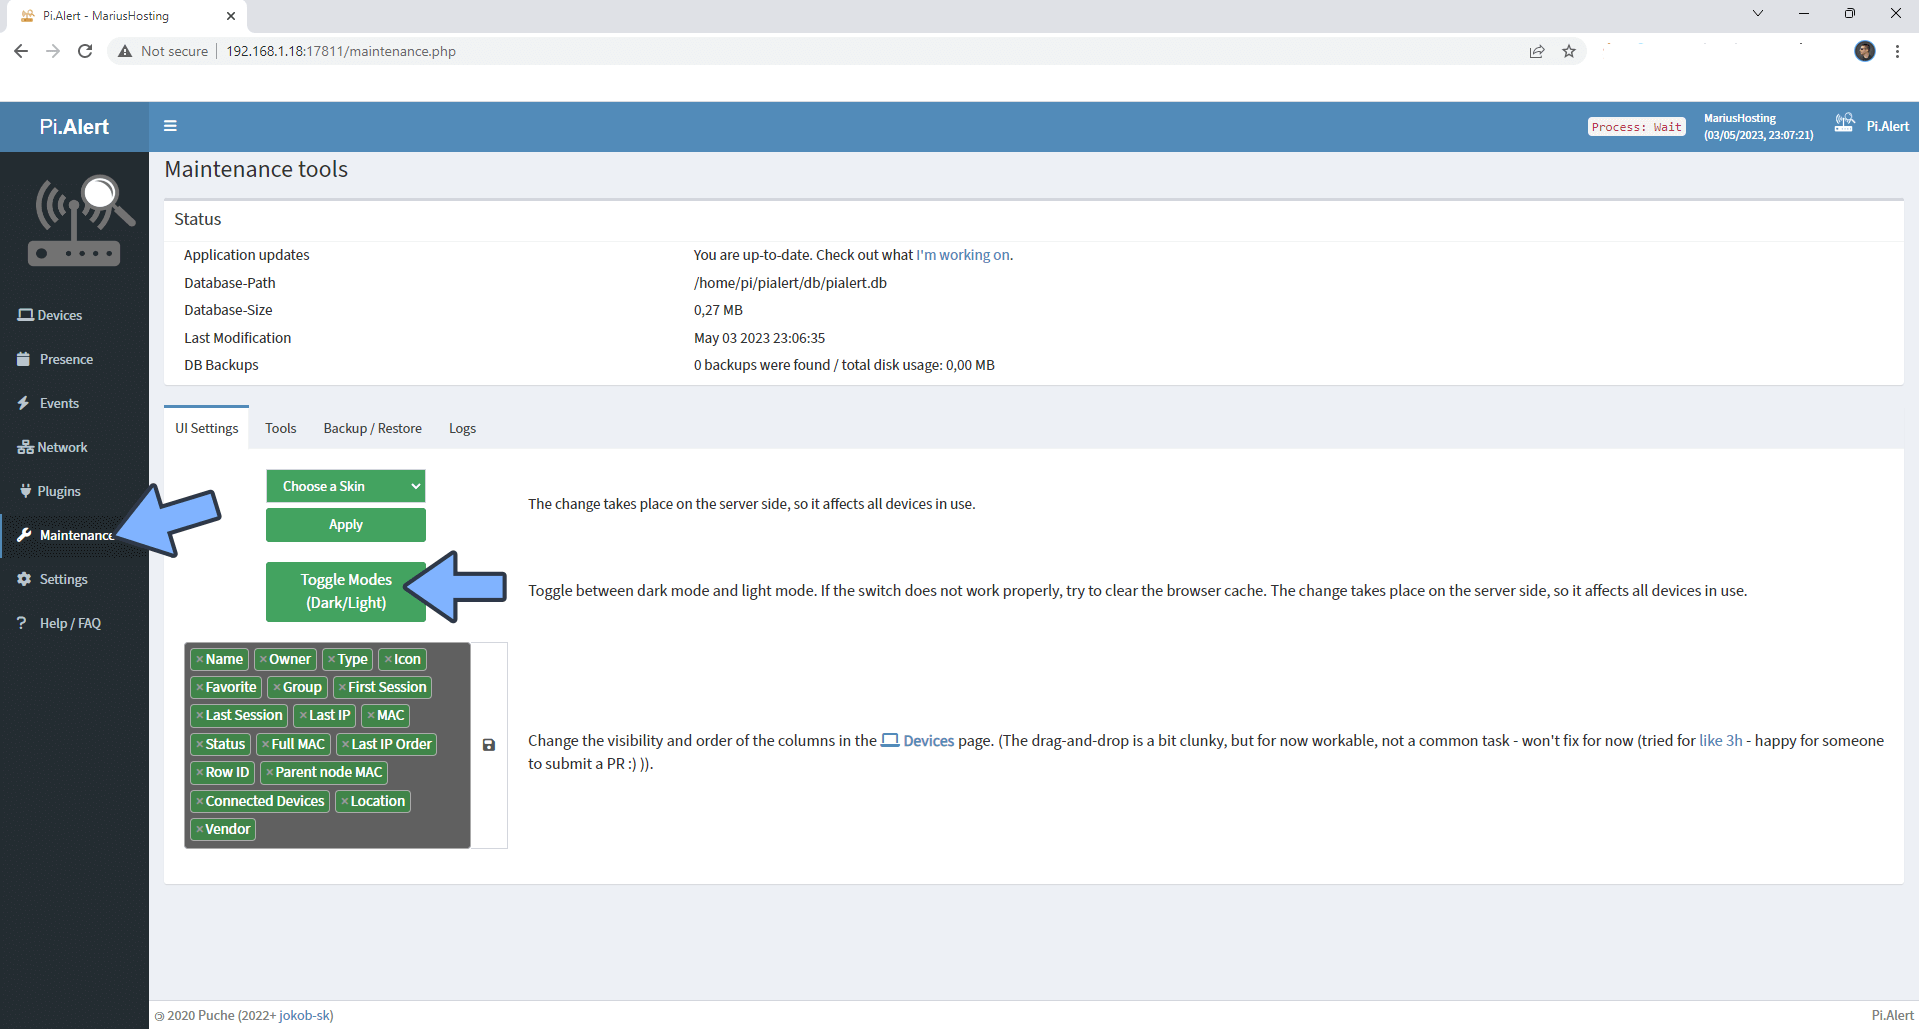The image size is (1919, 1029).
Task: Open Network section in sidebar
Action: [x=52, y=447]
